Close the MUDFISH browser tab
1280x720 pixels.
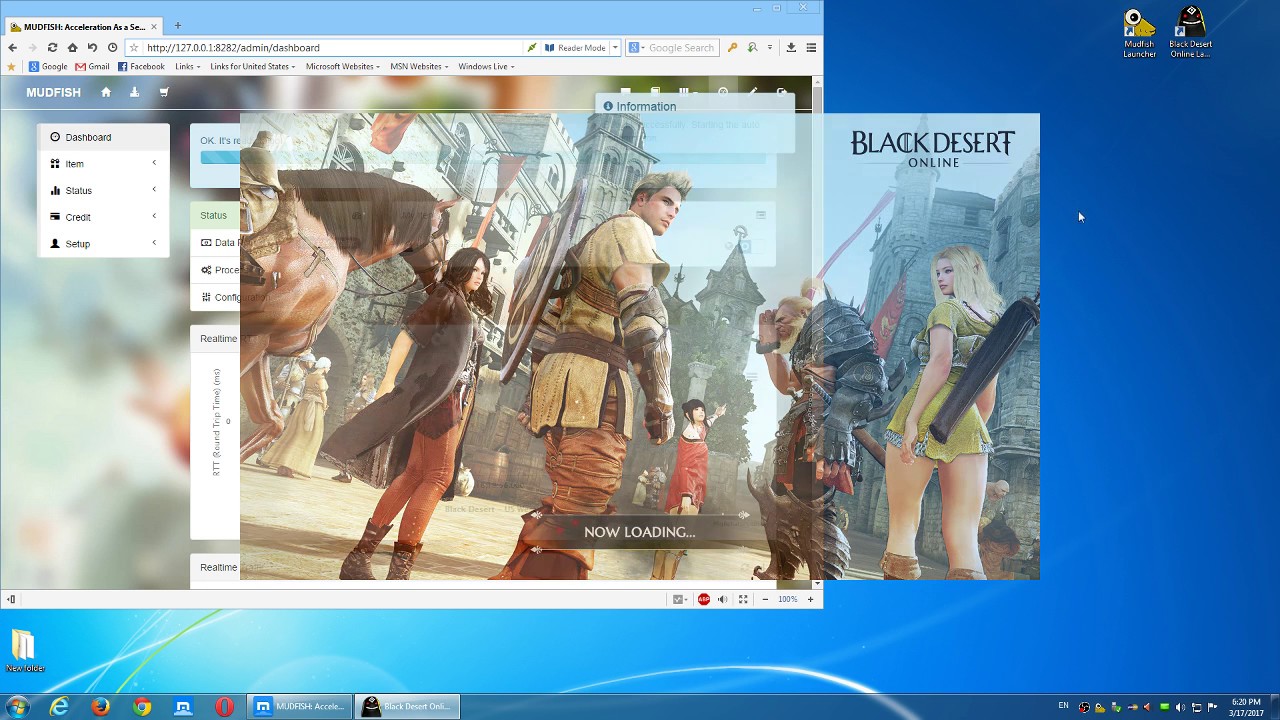(x=154, y=27)
